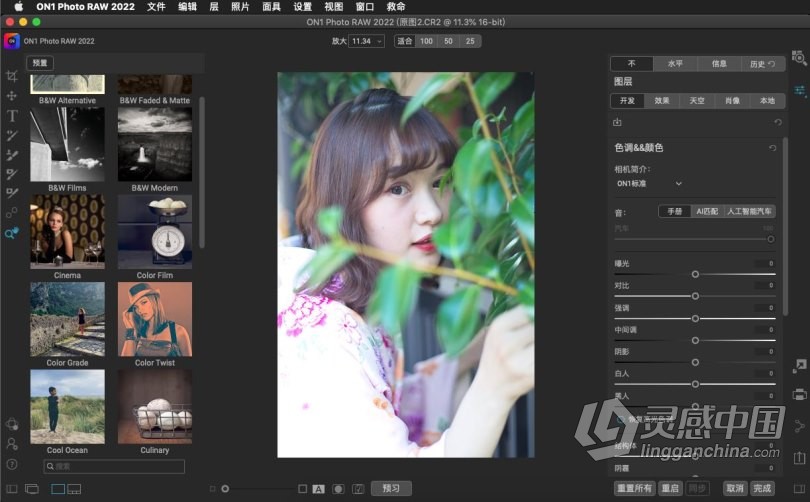Click the Resize icon in right strip
The image size is (810, 502).
pyautogui.click(x=800, y=366)
